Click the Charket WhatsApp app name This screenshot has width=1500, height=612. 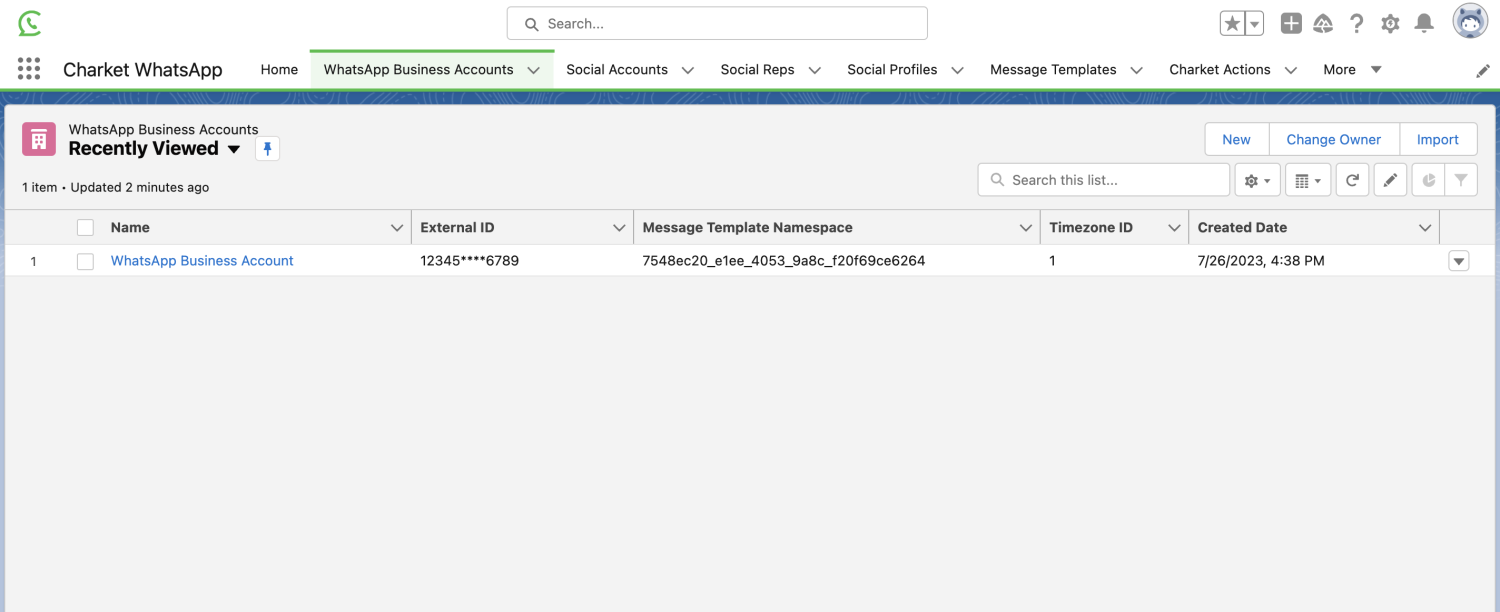click(143, 70)
